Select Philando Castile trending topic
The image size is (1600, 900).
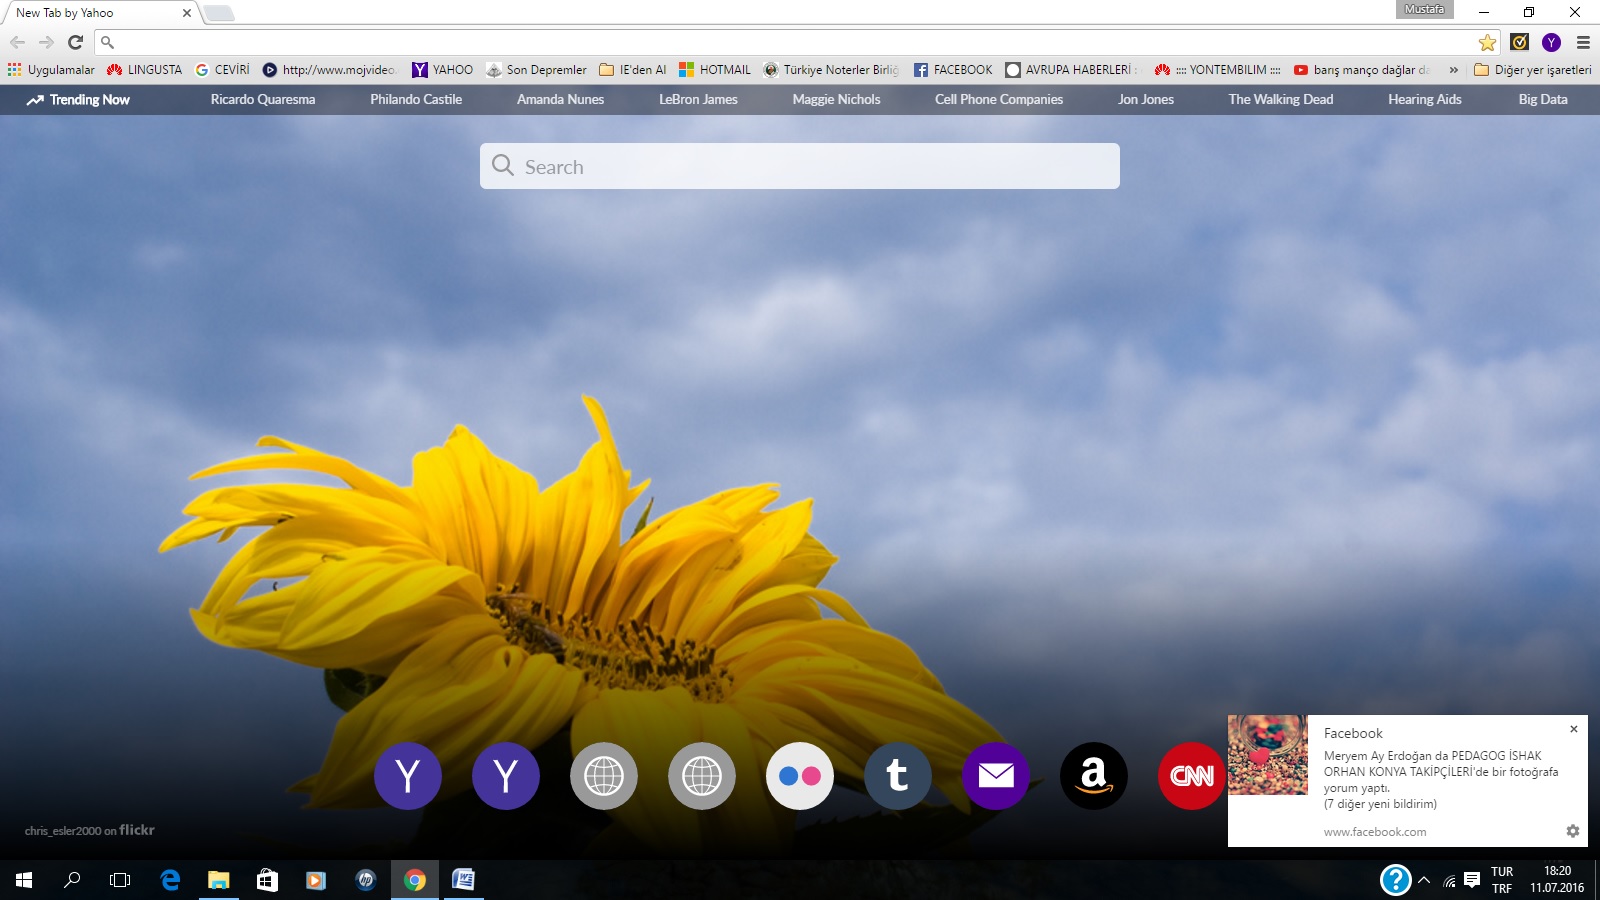pos(416,100)
